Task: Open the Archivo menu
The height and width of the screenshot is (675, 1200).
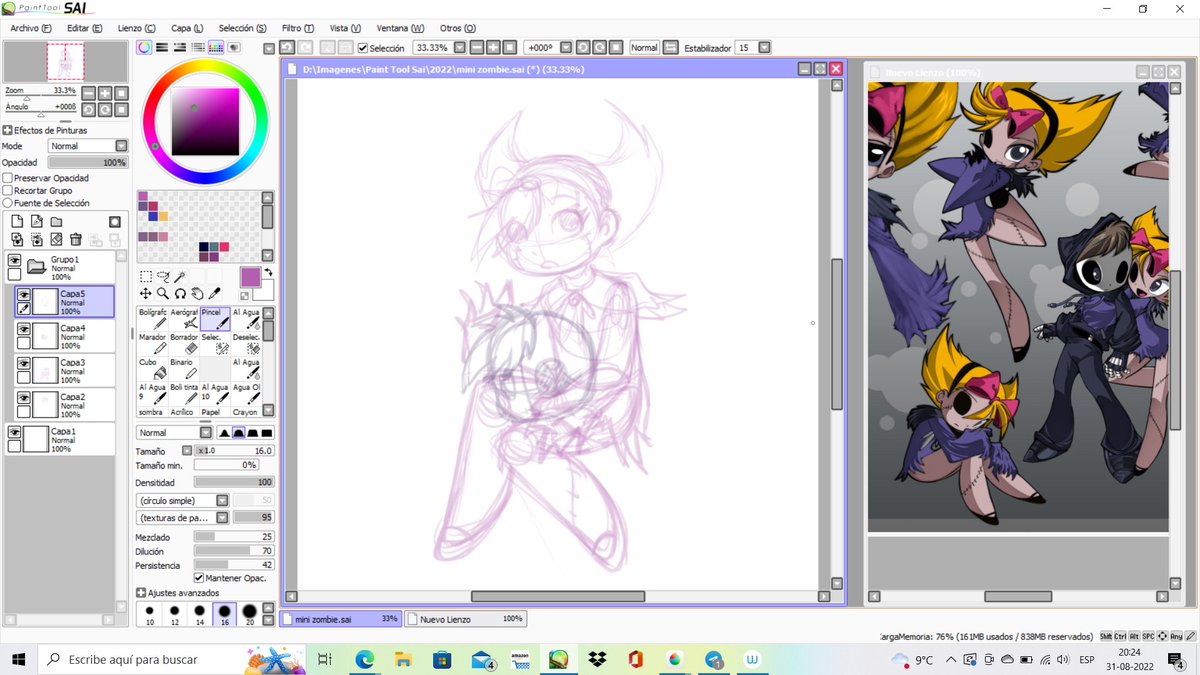Action: [x=31, y=28]
